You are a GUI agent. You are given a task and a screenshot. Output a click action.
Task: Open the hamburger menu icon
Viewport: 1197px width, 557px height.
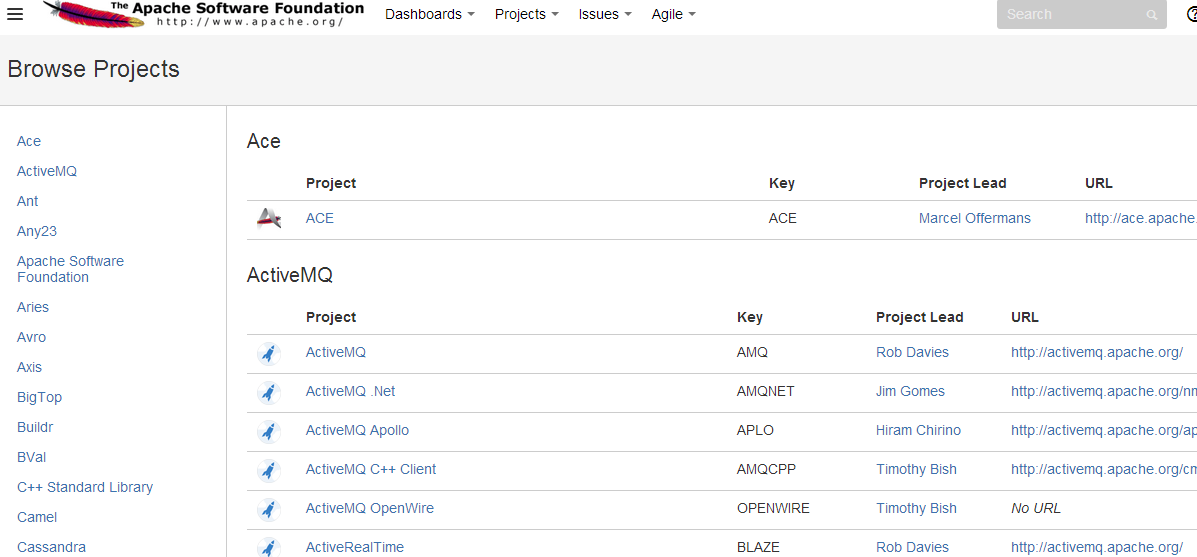pos(15,14)
